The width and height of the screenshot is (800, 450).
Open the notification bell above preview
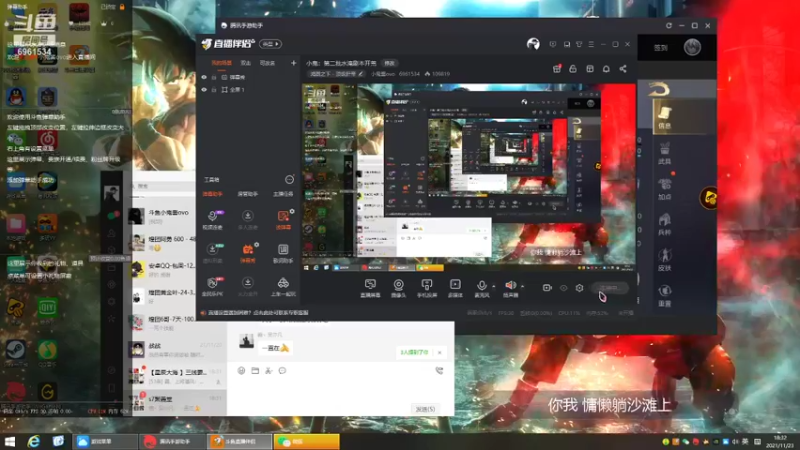click(x=606, y=69)
